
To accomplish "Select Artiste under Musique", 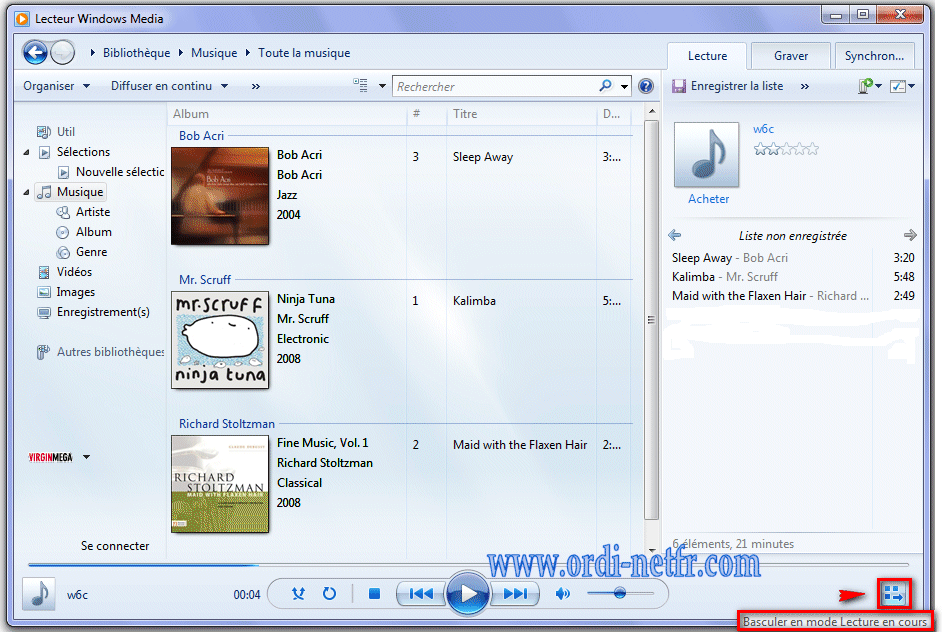I will 93,212.
